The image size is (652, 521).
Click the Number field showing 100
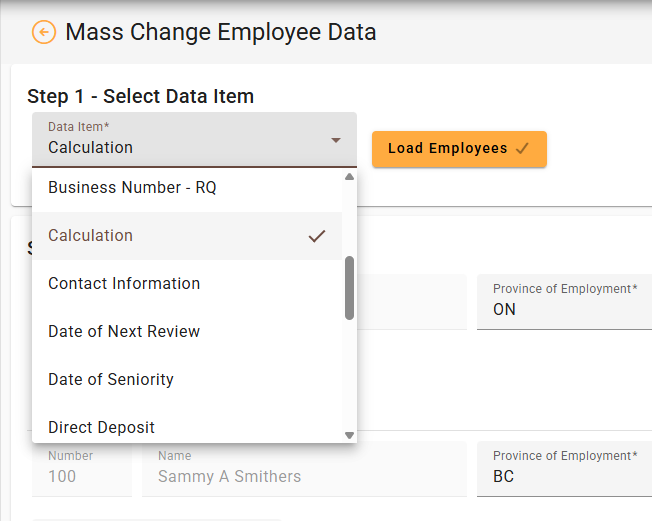coord(80,468)
